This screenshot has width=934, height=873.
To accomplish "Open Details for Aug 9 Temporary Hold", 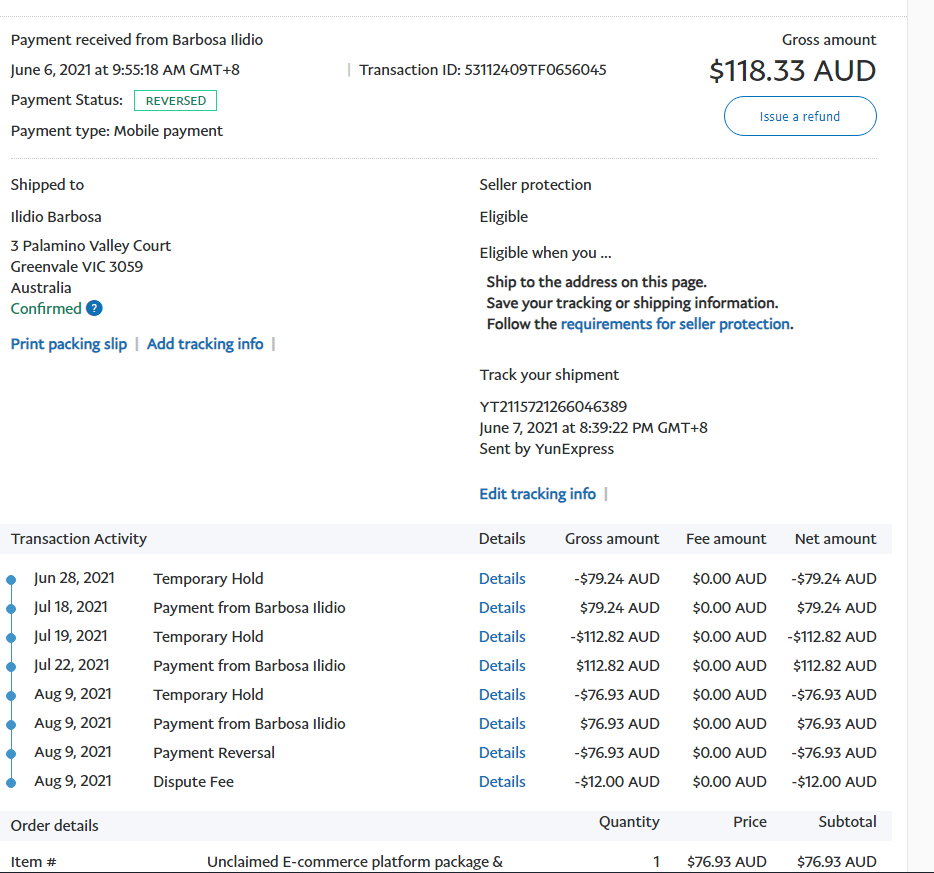I will tap(502, 695).
